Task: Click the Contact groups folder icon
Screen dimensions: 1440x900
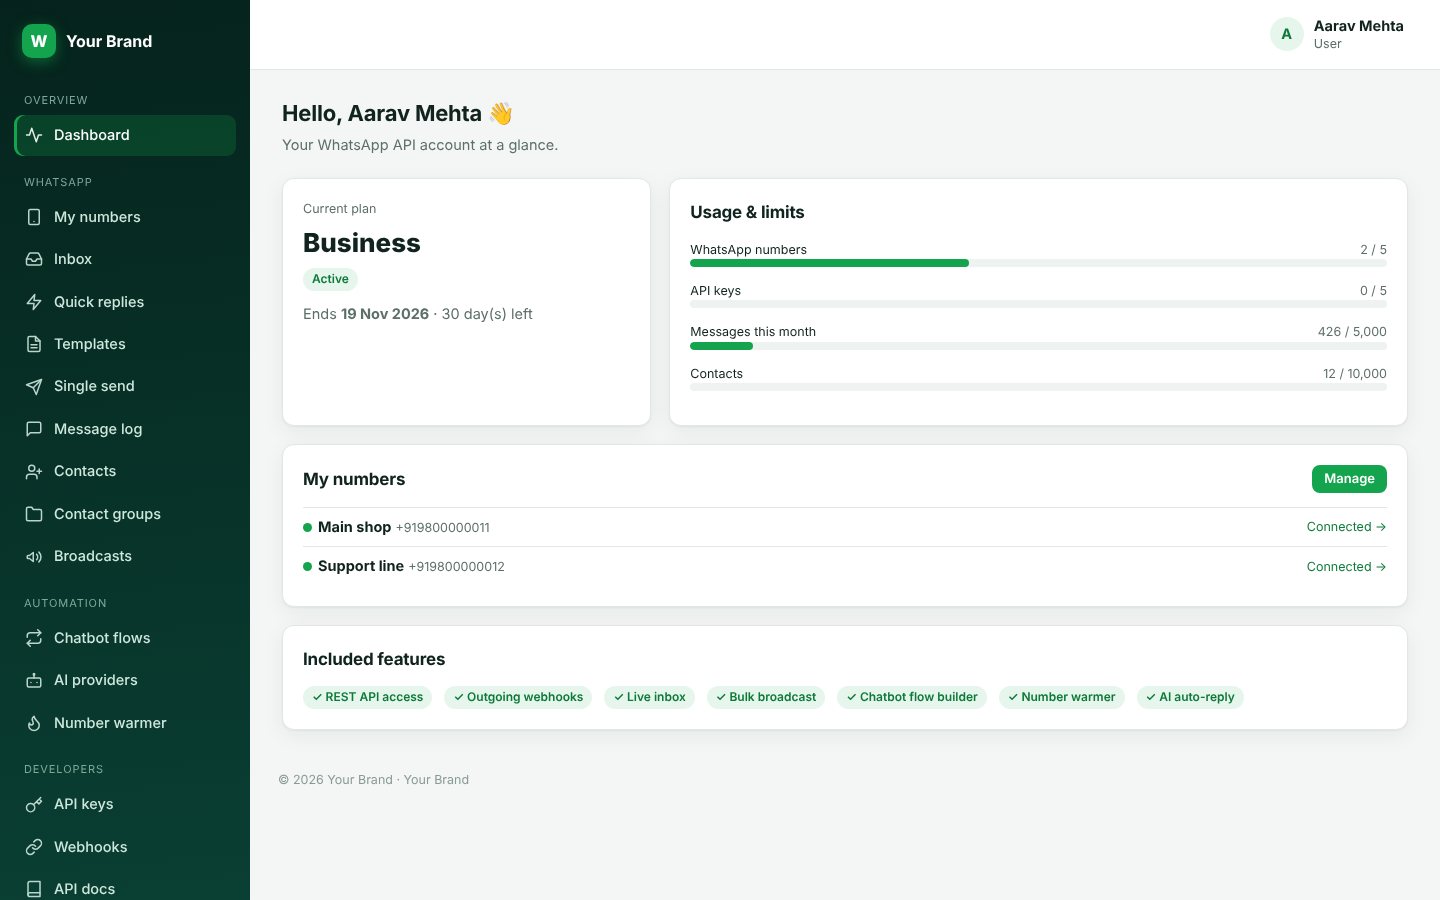Action: pos(34,514)
